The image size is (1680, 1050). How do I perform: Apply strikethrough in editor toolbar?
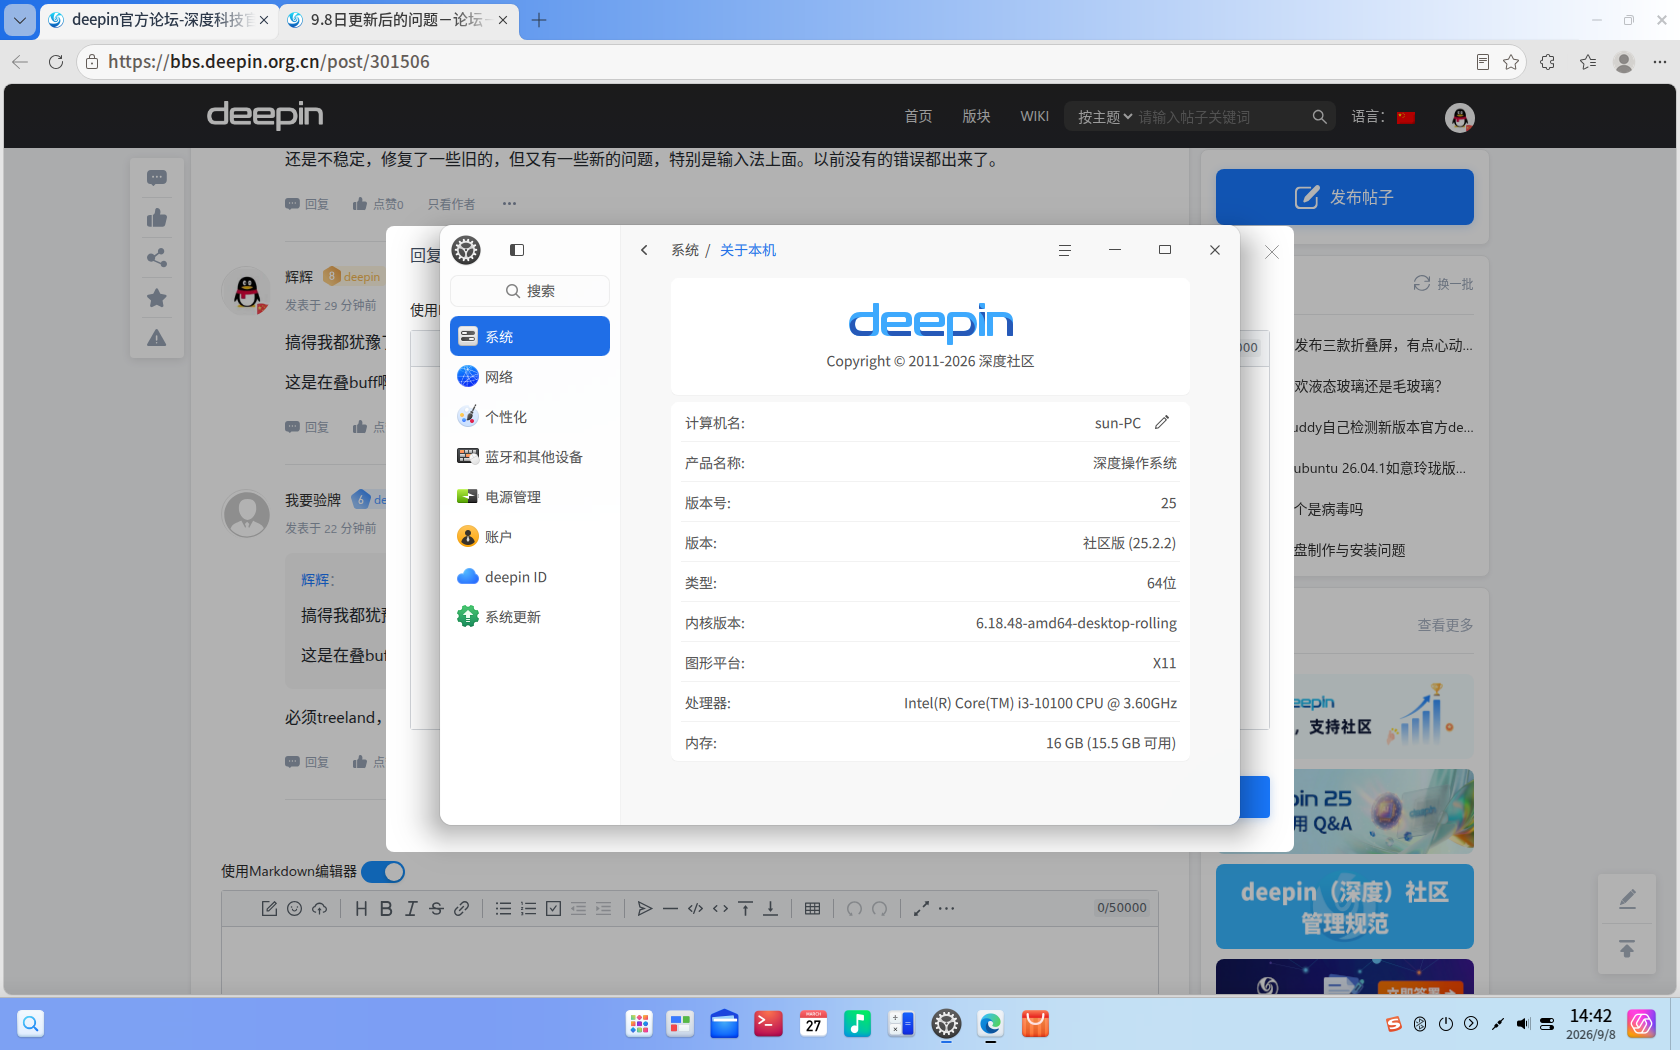click(436, 908)
